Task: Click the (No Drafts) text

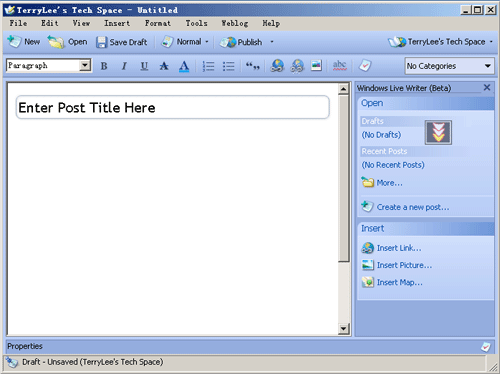Action: point(381,135)
